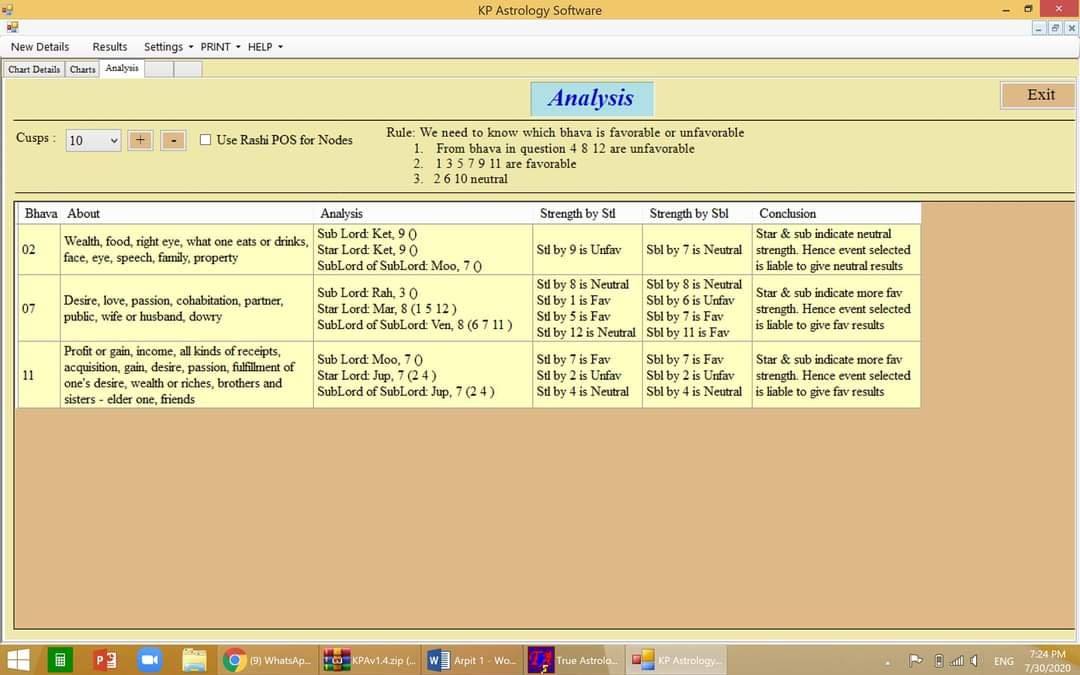The height and width of the screenshot is (675, 1080).
Task: Click the Strength by Stl column header
Action: click(x=588, y=214)
